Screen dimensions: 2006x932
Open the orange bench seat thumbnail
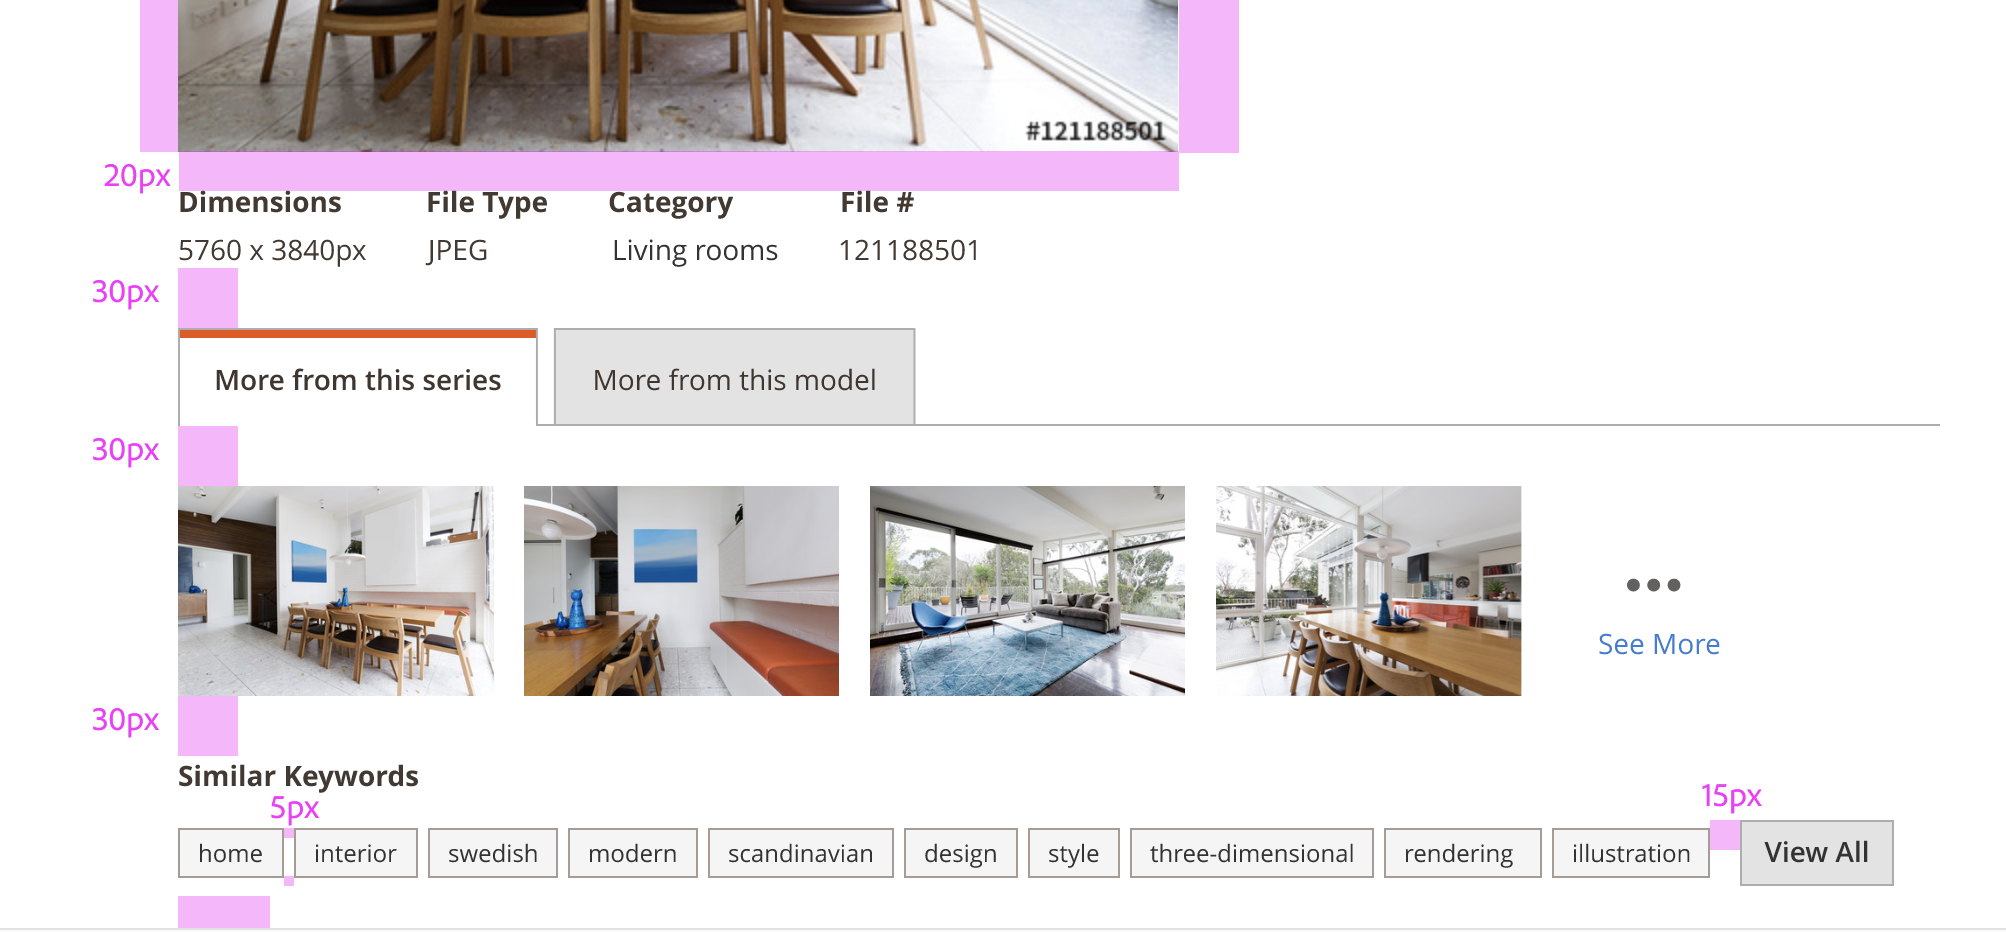click(681, 591)
